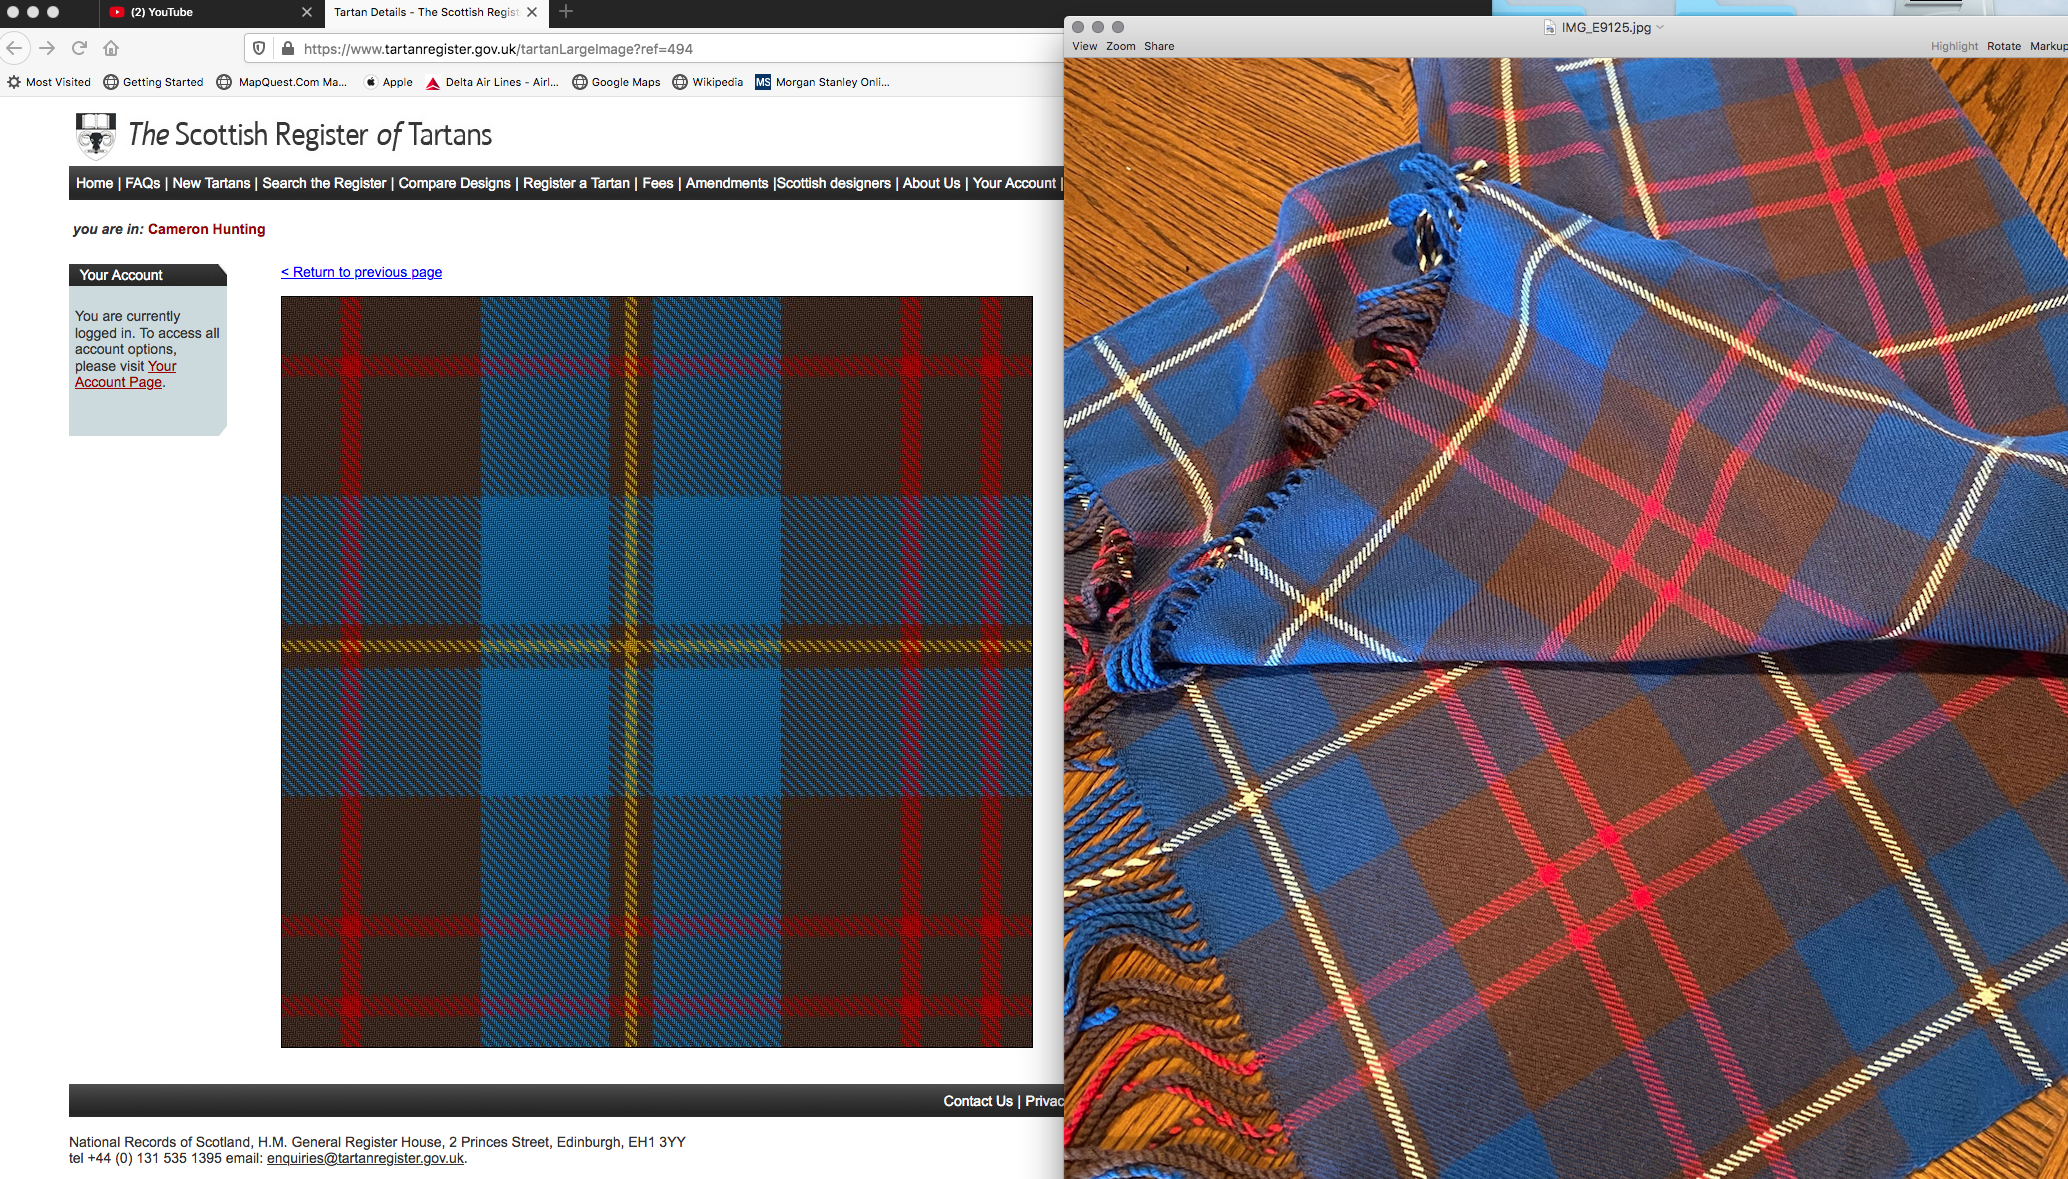
Task: Open Fees navigation item
Action: pyautogui.click(x=657, y=183)
